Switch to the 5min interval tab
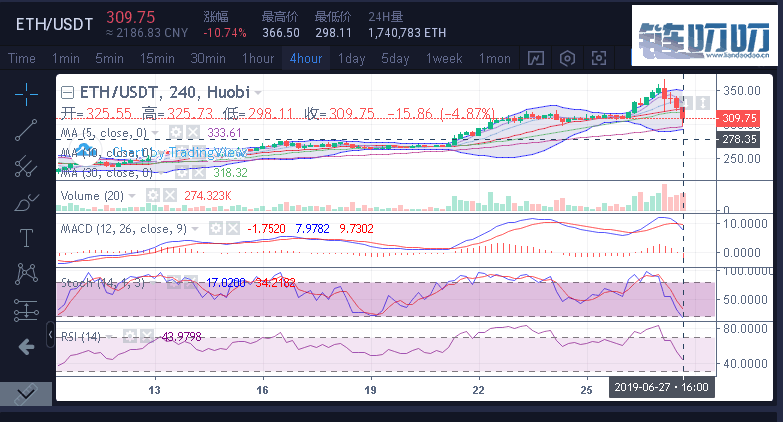 [109, 58]
